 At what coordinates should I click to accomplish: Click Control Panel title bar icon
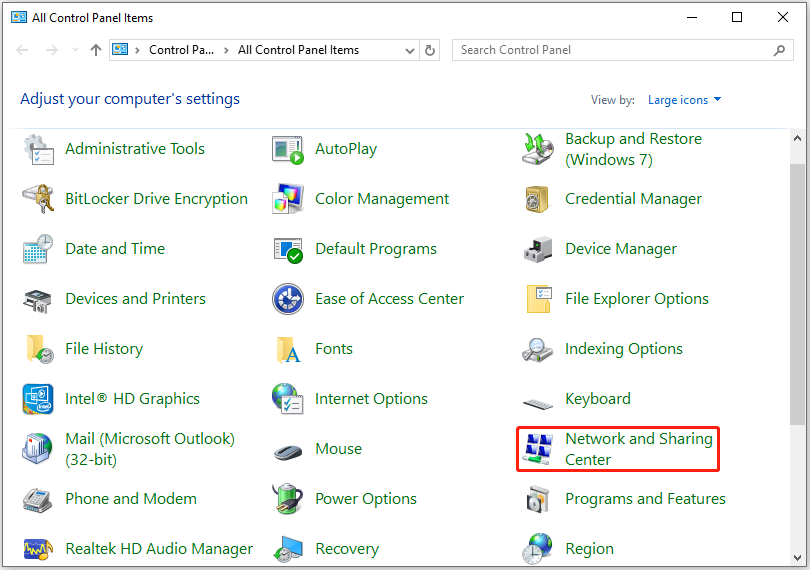(x=19, y=17)
